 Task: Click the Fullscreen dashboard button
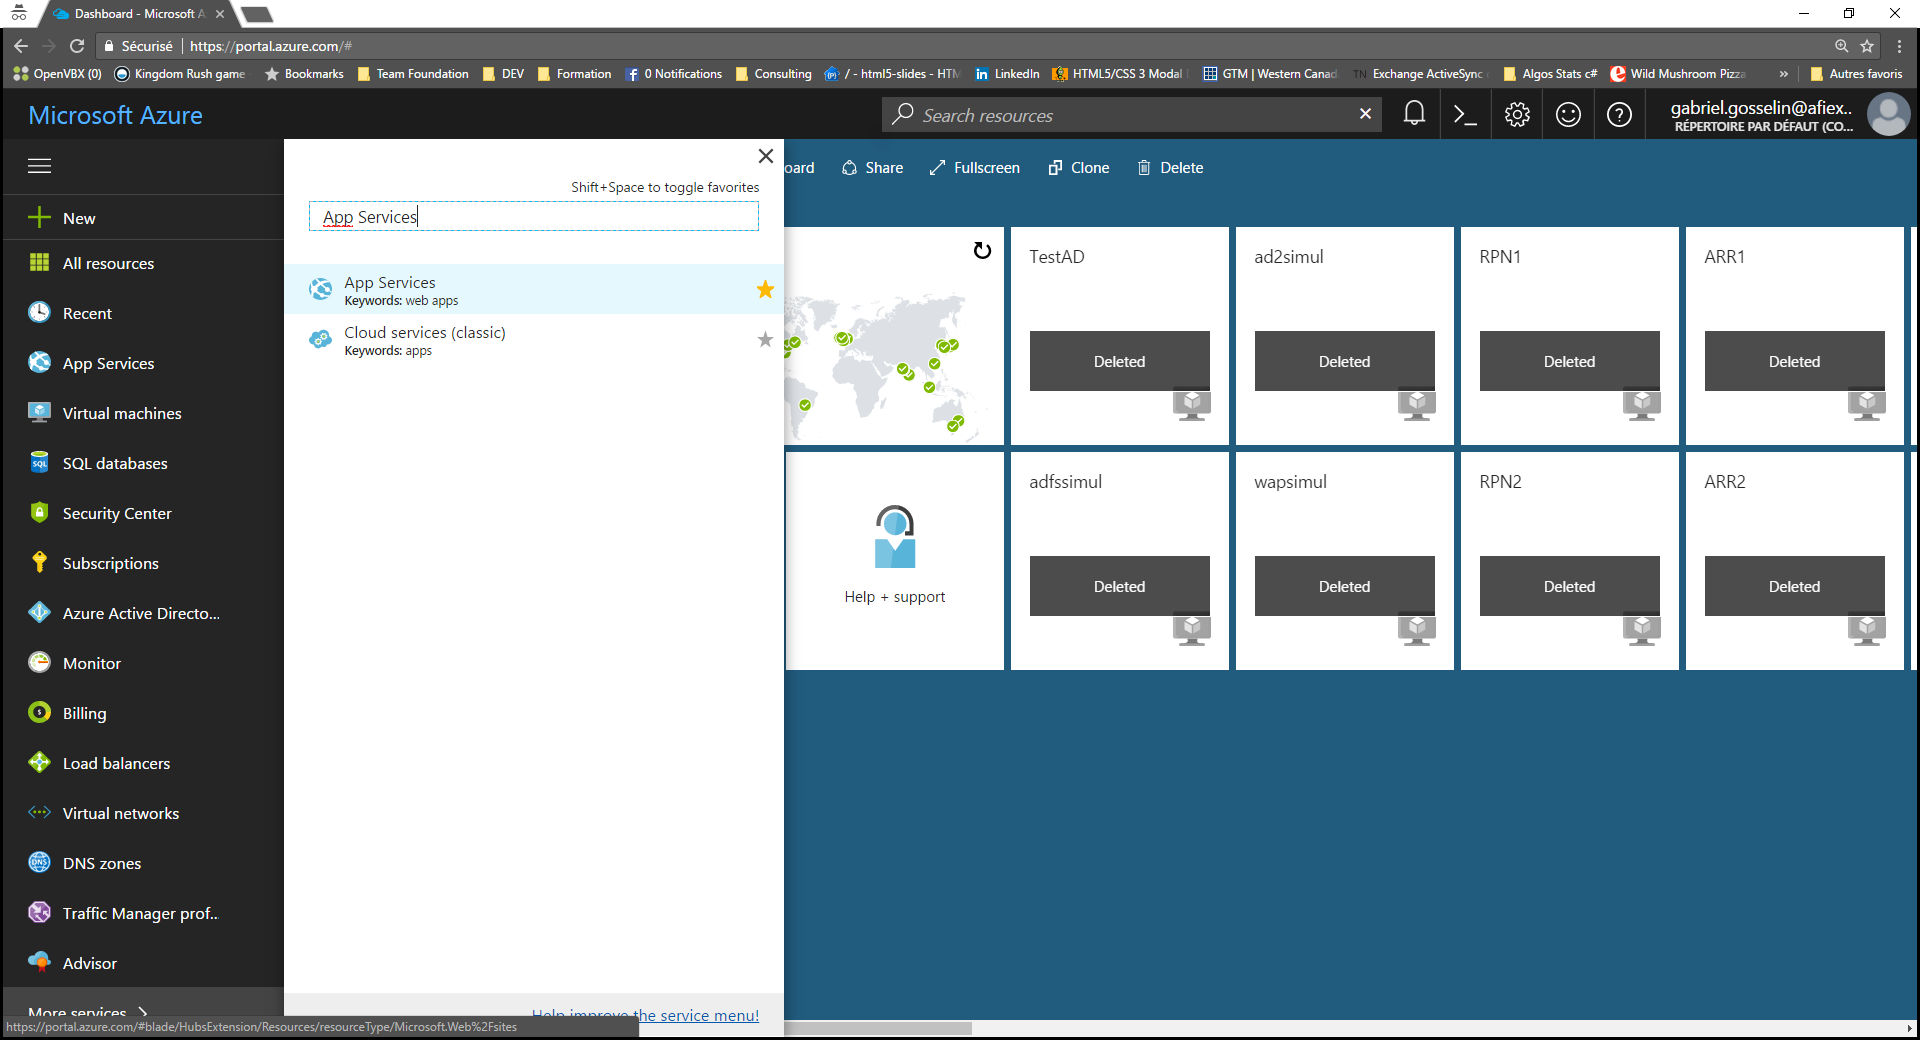[x=974, y=168]
